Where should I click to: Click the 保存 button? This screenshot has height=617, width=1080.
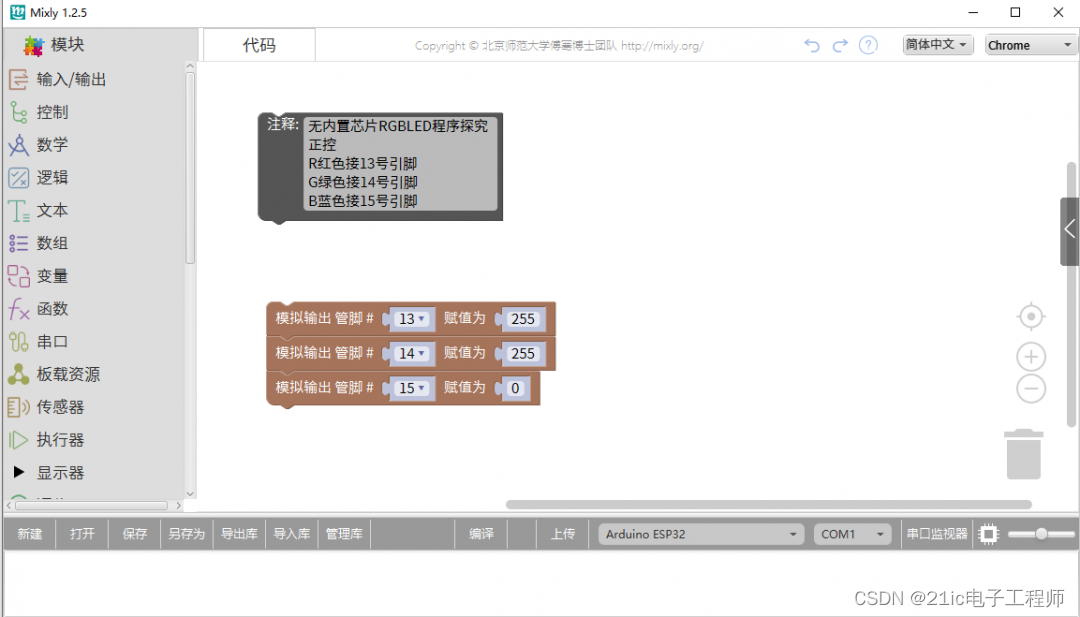[134, 534]
